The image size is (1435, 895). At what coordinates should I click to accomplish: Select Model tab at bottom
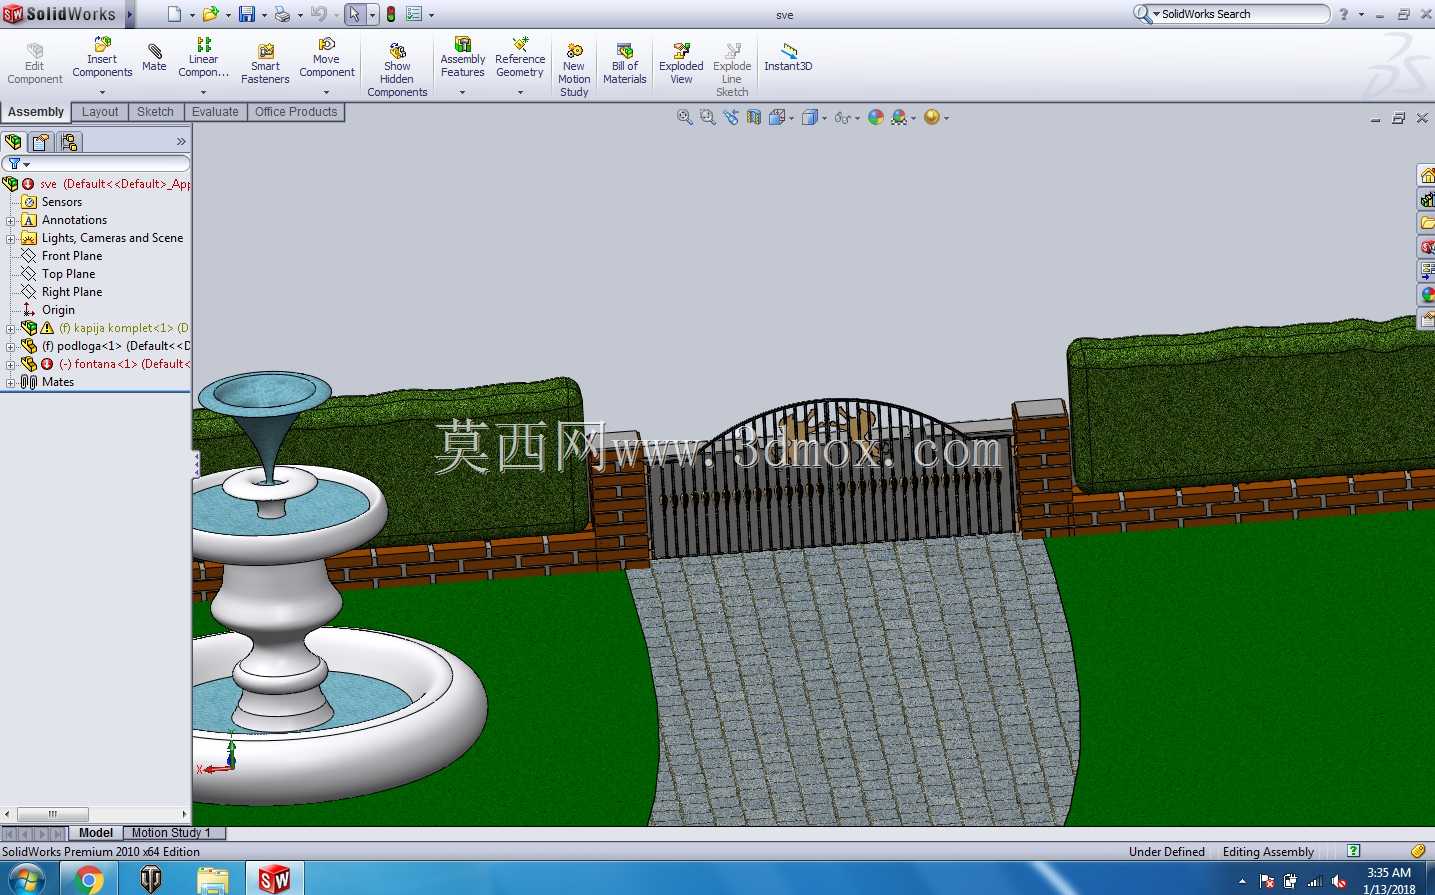click(x=96, y=833)
